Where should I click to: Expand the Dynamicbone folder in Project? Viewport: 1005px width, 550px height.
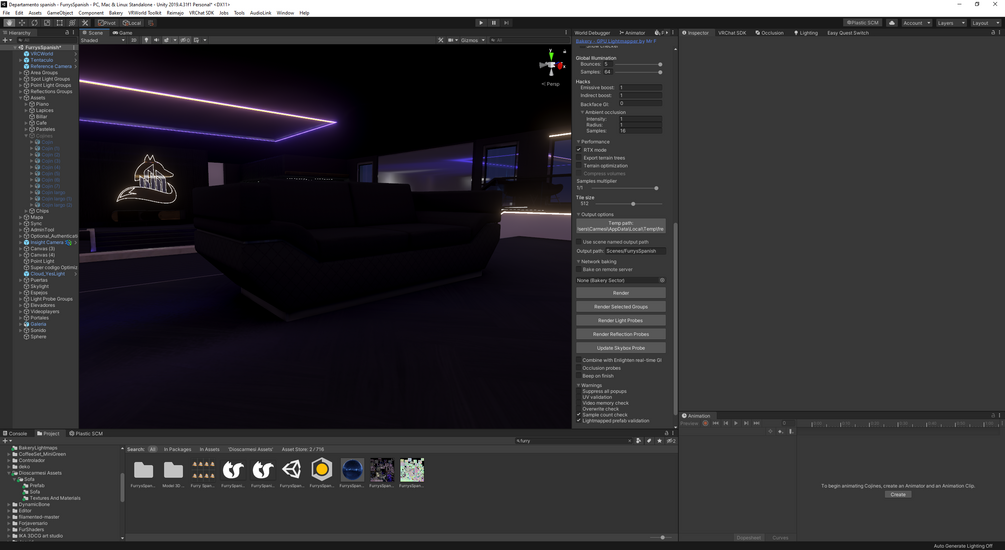9,504
